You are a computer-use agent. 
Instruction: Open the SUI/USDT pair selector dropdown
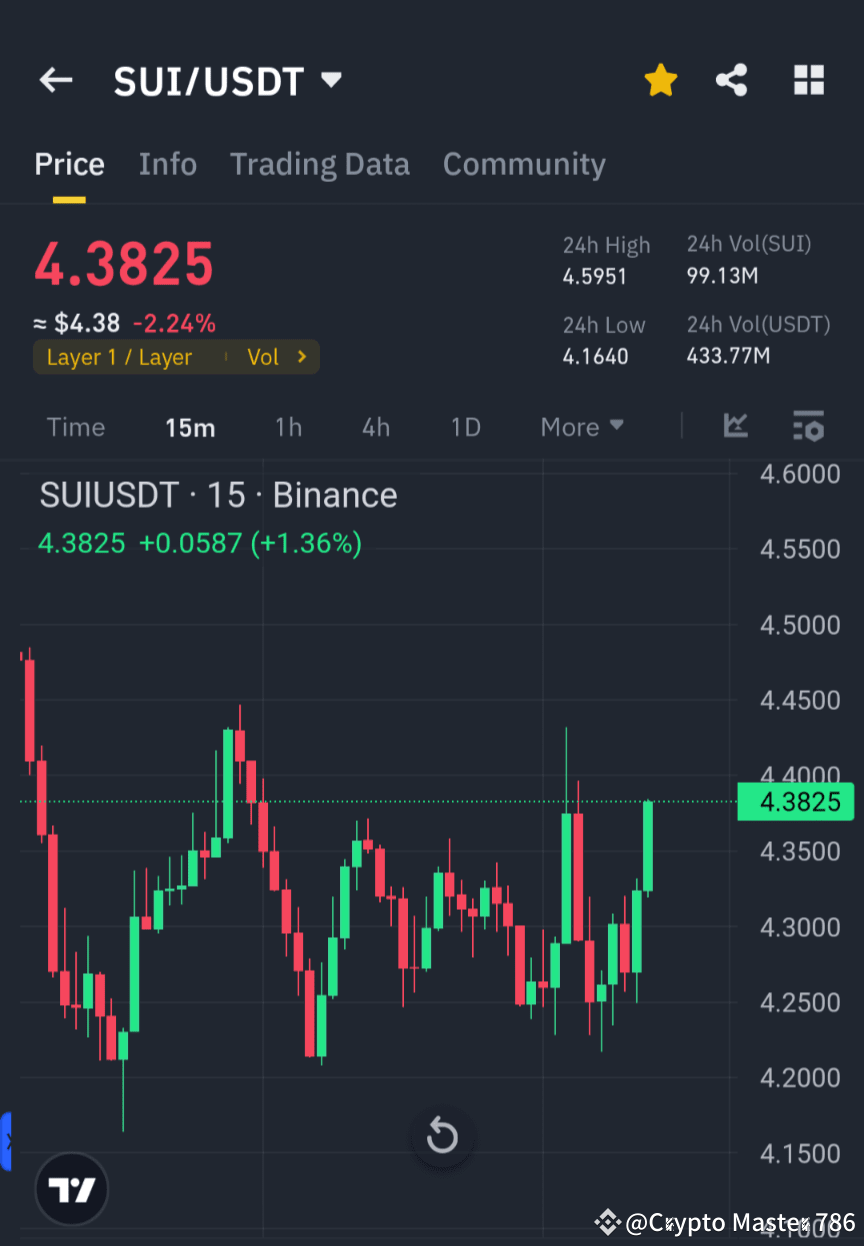click(x=330, y=80)
